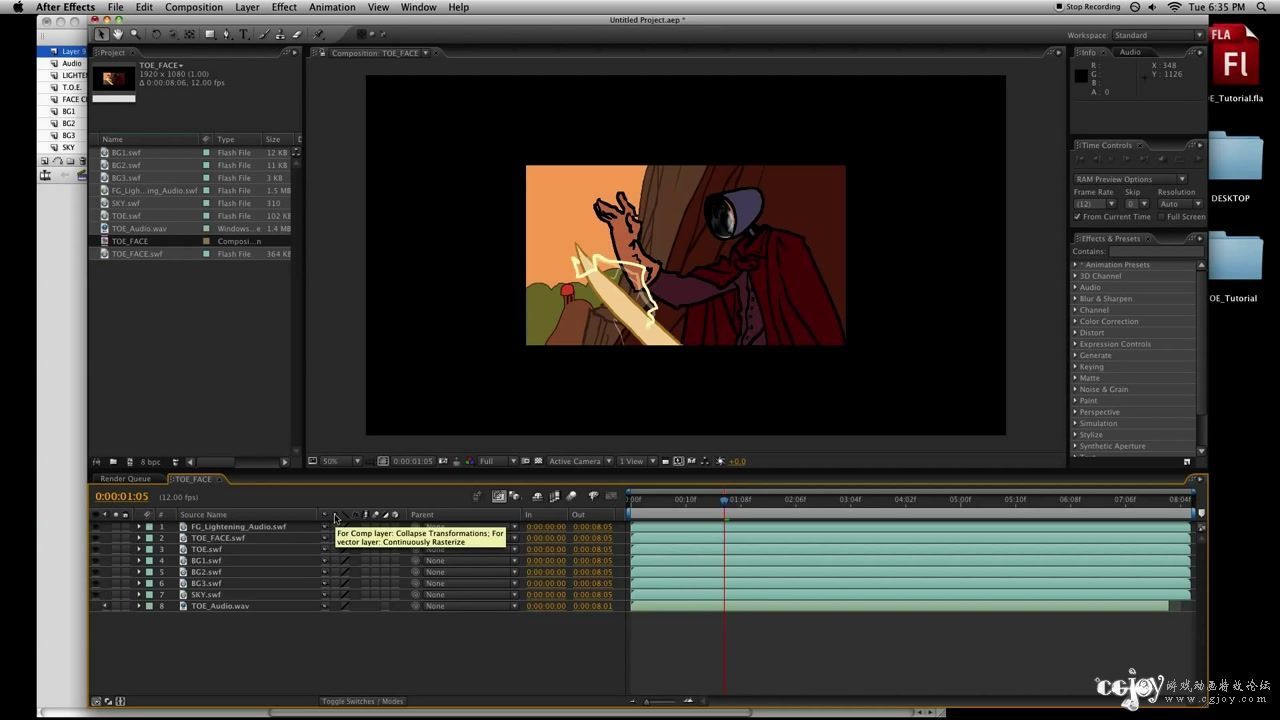The width and height of the screenshot is (1280, 720).
Task: Toggle continuously rasterize switch for SKY.swf
Action: pyautogui.click(x=334, y=595)
